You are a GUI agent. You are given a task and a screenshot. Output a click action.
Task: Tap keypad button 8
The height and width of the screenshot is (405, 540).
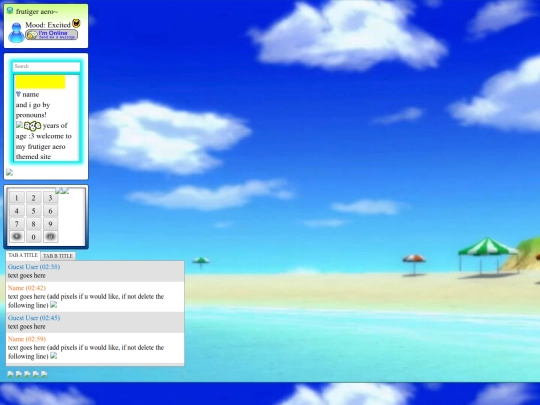33,224
